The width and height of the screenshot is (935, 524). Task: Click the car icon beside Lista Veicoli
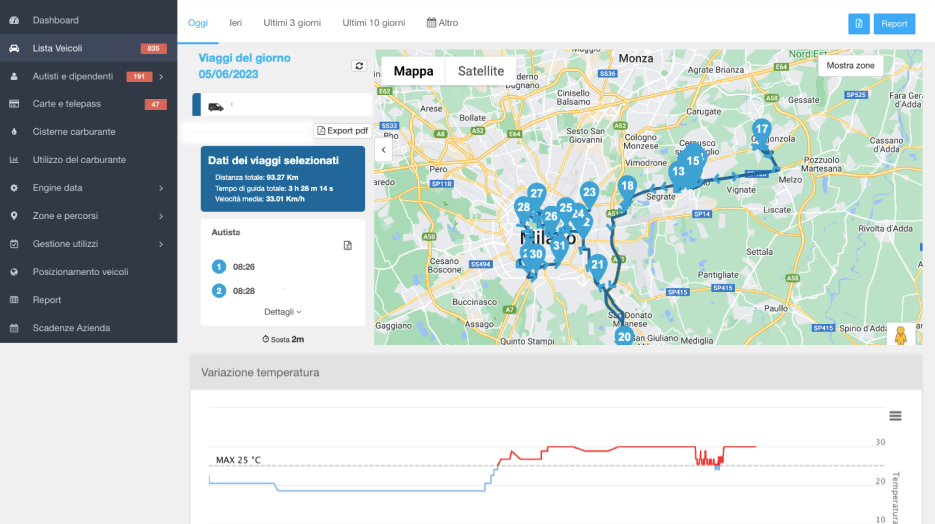coord(14,48)
